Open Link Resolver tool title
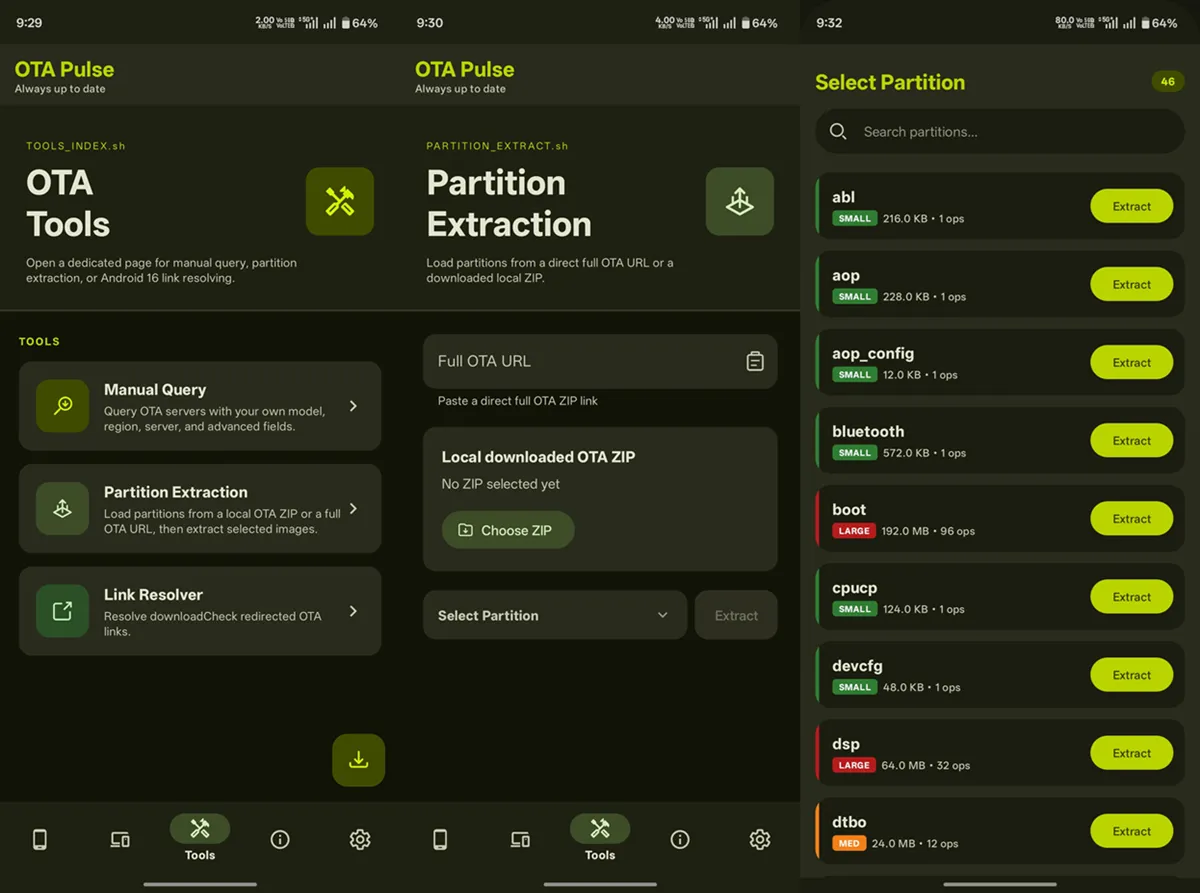This screenshot has height=893, width=1200. click(153, 594)
